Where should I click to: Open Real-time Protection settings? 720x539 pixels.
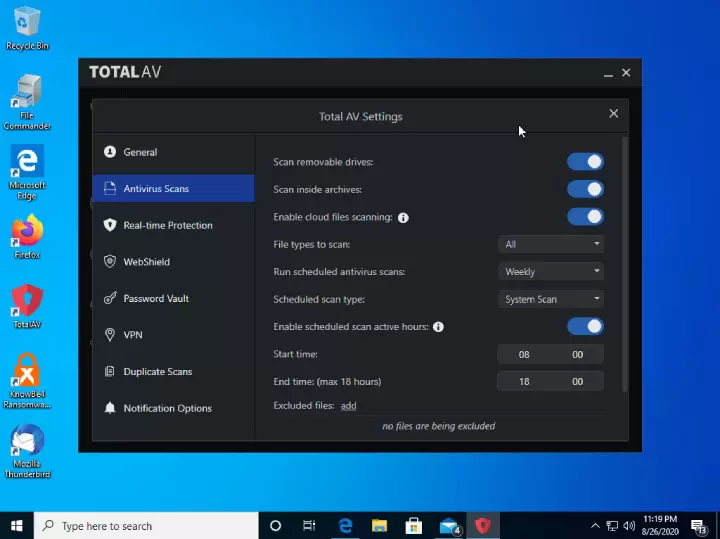click(x=173, y=225)
